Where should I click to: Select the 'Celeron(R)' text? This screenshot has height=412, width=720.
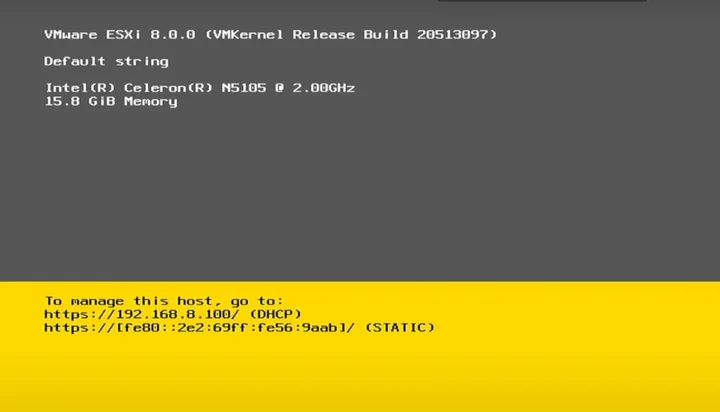pyautogui.click(x=168, y=88)
